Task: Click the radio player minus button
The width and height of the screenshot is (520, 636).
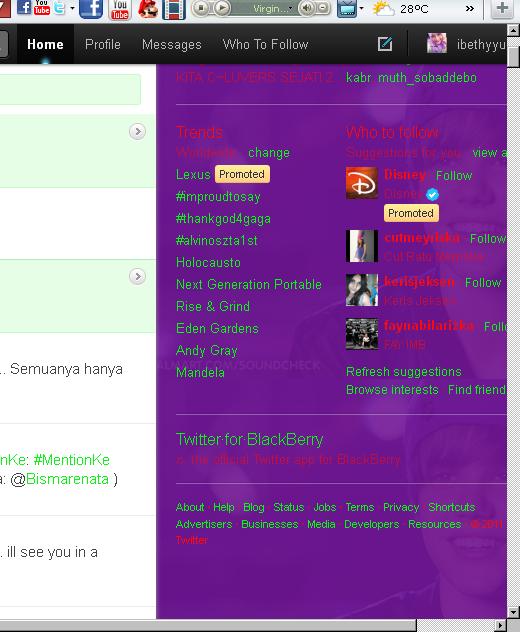Action: (323, 8)
